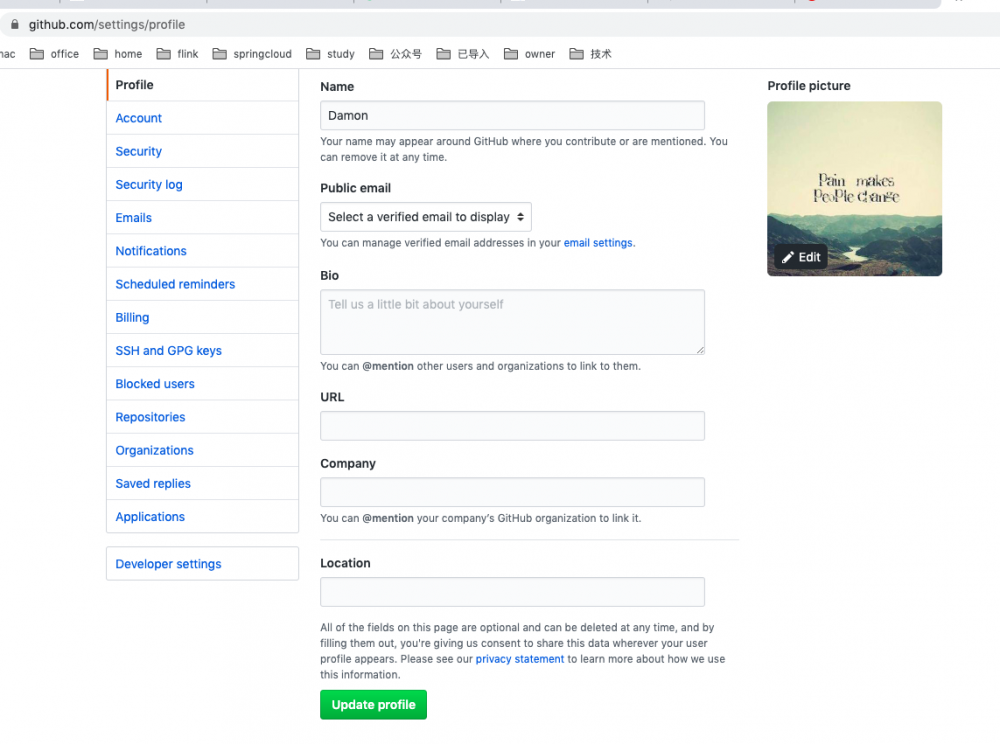Image resolution: width=1000 pixels, height=744 pixels.
Task: Go to Applications settings
Action: (x=203, y=516)
